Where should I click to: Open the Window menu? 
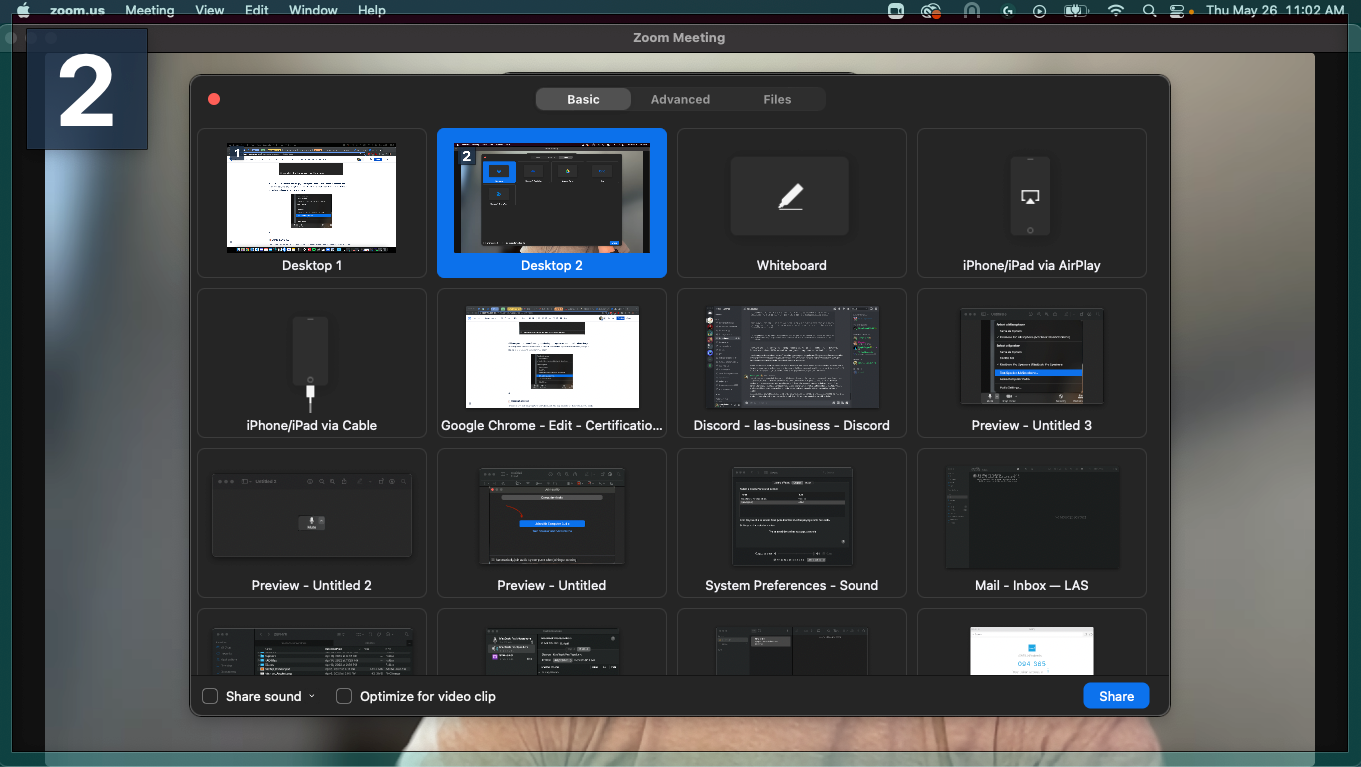[313, 10]
